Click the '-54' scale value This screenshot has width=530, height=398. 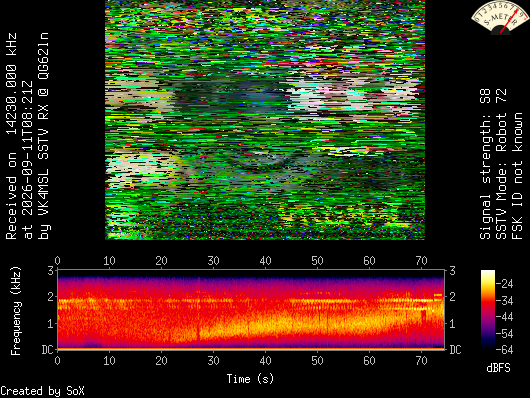click(505, 333)
